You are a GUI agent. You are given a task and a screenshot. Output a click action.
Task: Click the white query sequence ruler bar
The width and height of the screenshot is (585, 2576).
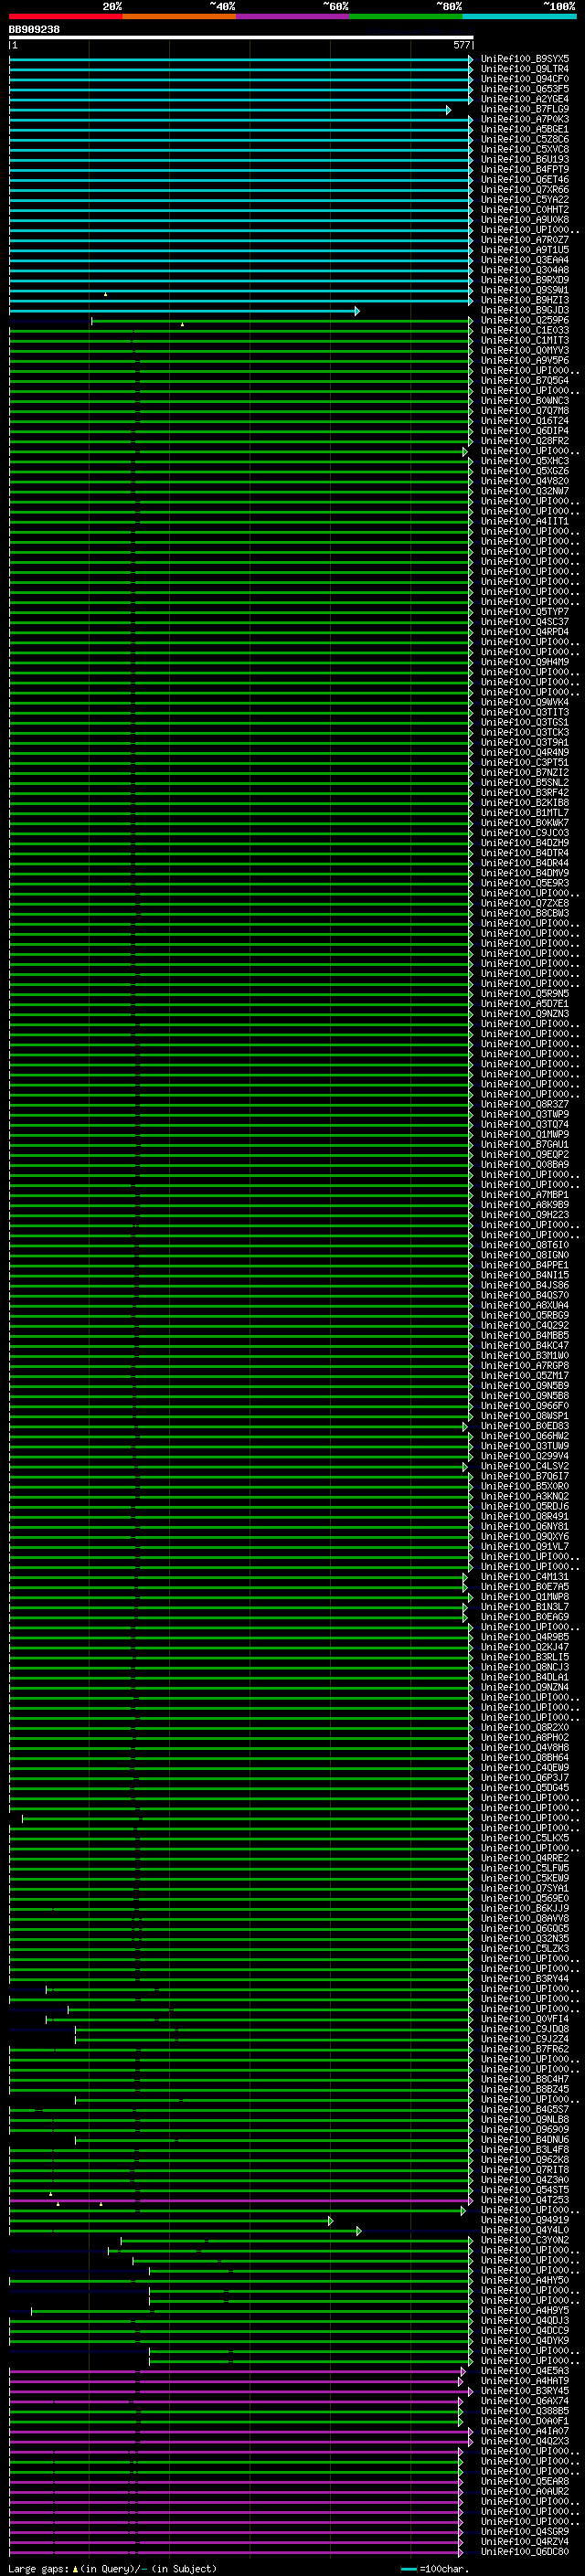click(241, 37)
